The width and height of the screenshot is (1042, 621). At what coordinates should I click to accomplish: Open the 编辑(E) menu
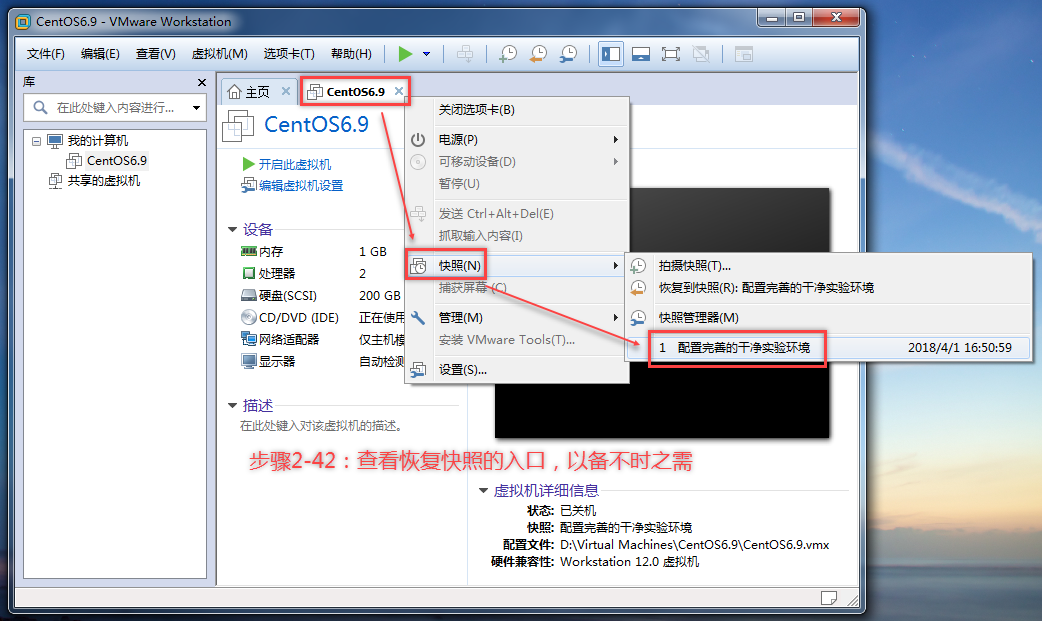click(100, 54)
